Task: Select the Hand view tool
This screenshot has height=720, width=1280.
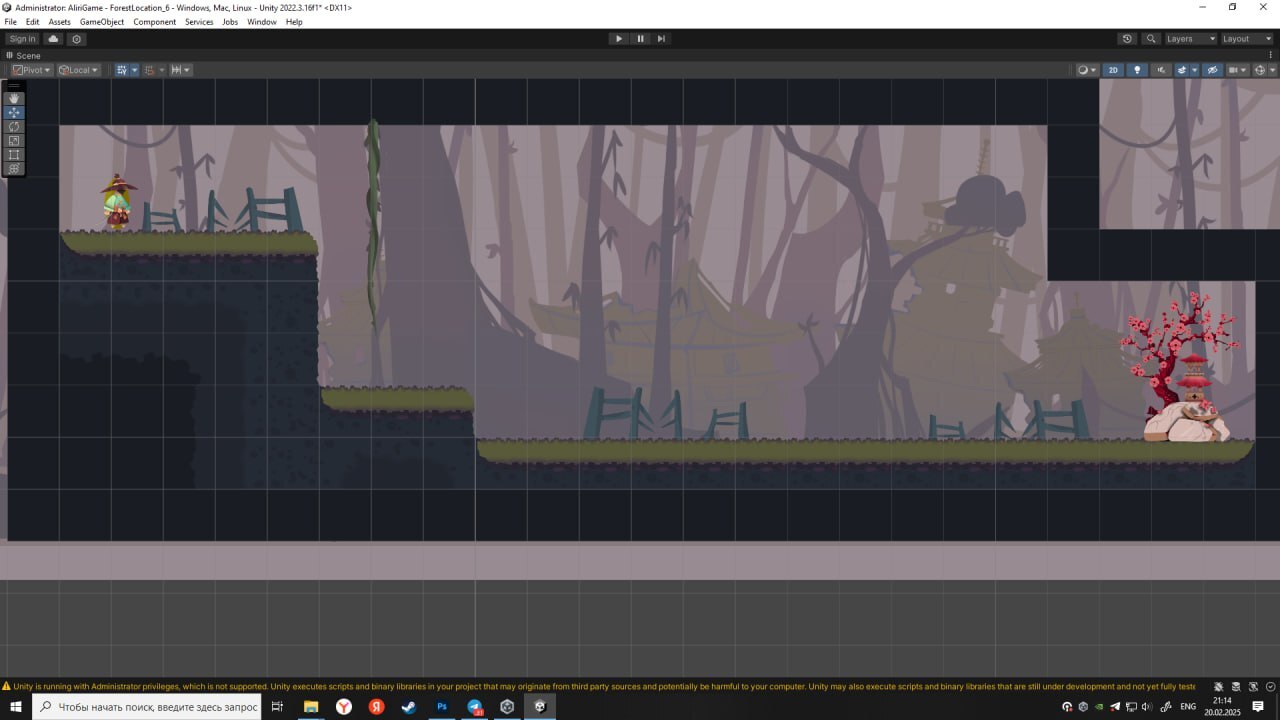Action: pos(14,98)
